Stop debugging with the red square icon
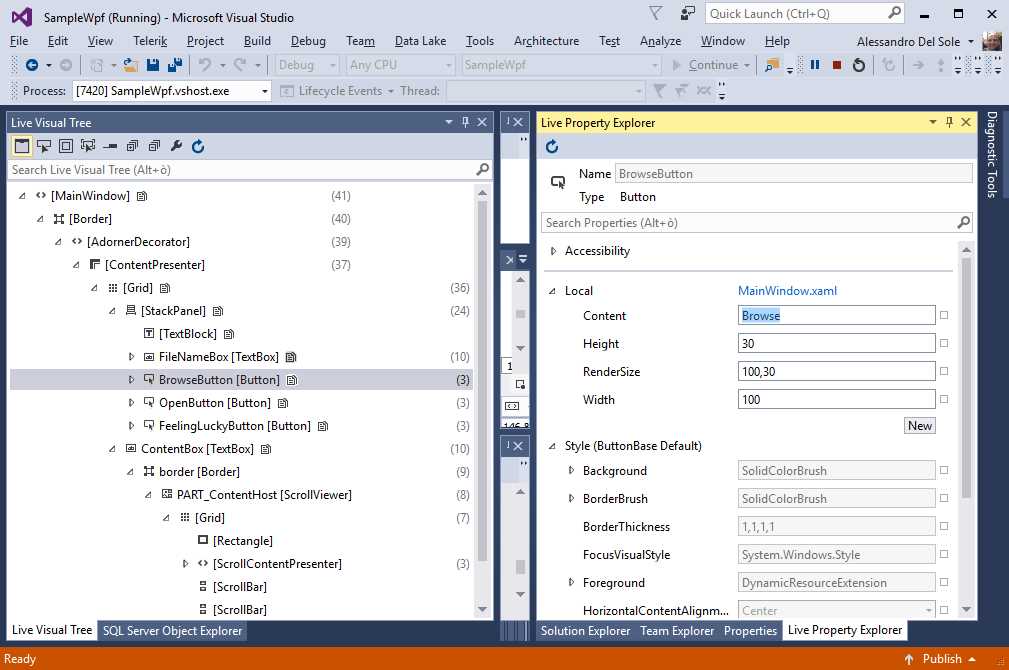 pyautogui.click(x=837, y=65)
